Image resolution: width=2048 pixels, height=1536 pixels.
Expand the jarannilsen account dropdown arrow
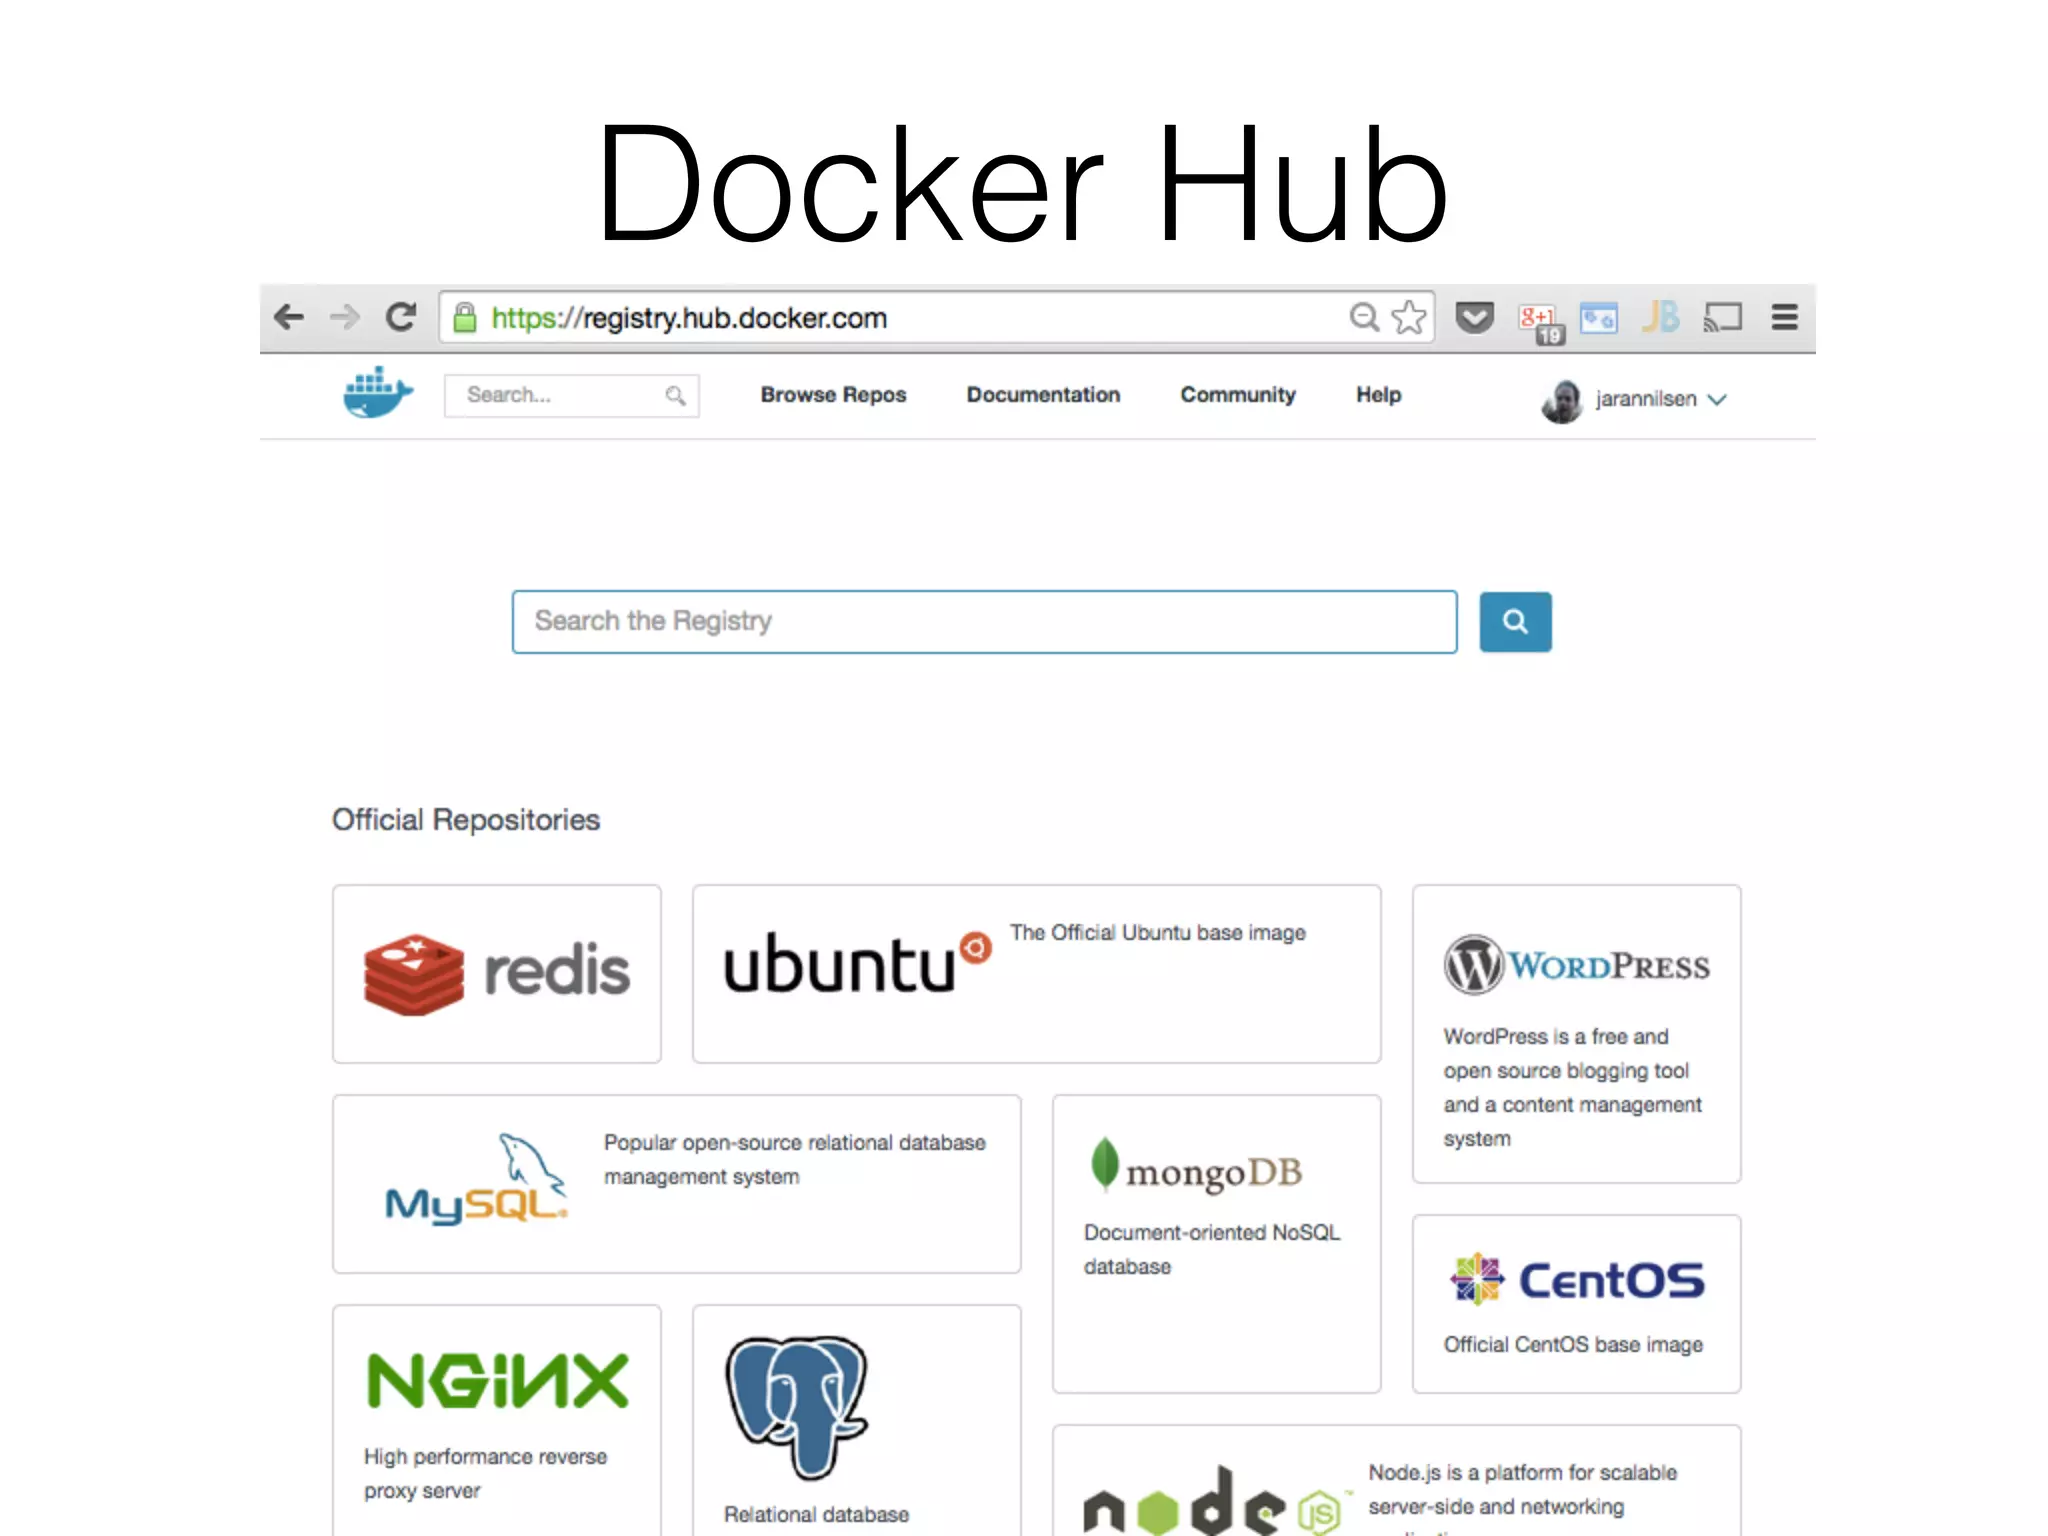click(x=1717, y=400)
